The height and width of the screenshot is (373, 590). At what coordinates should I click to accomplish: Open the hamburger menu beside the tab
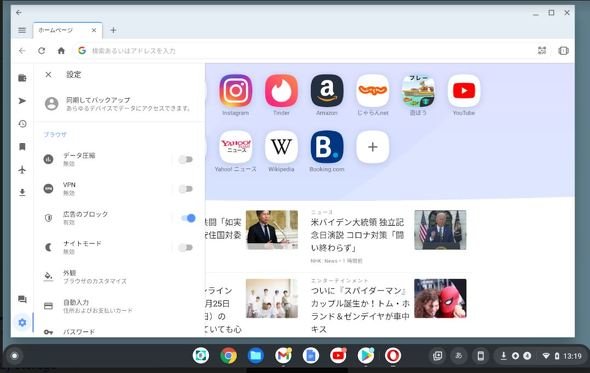point(22,30)
